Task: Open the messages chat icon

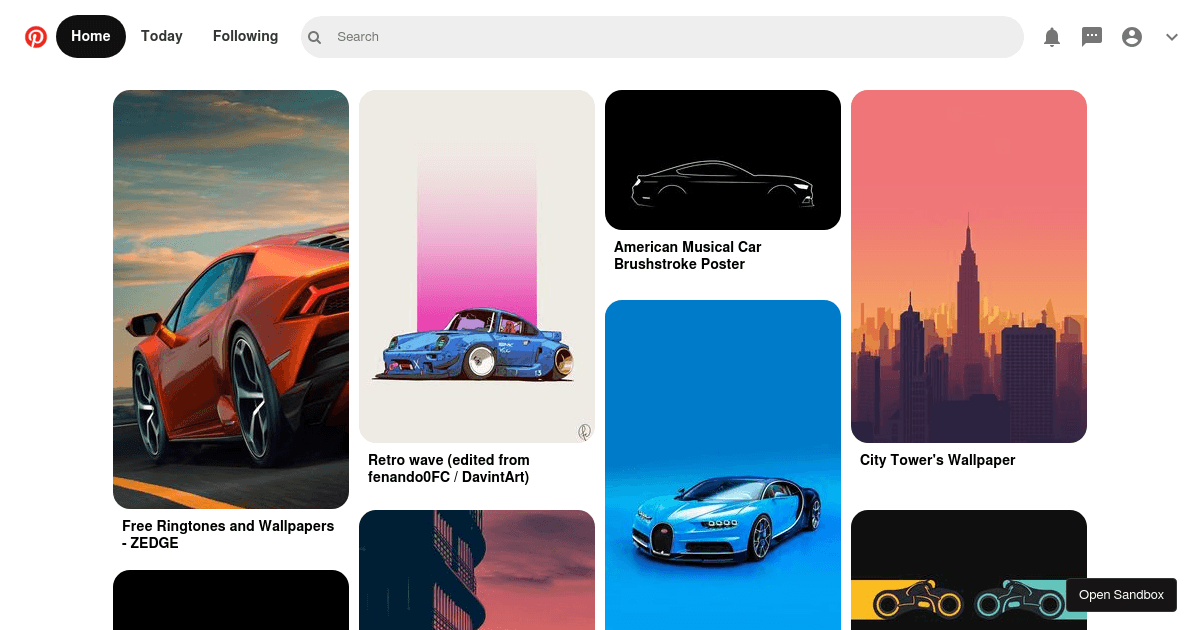Action: 1091,36
